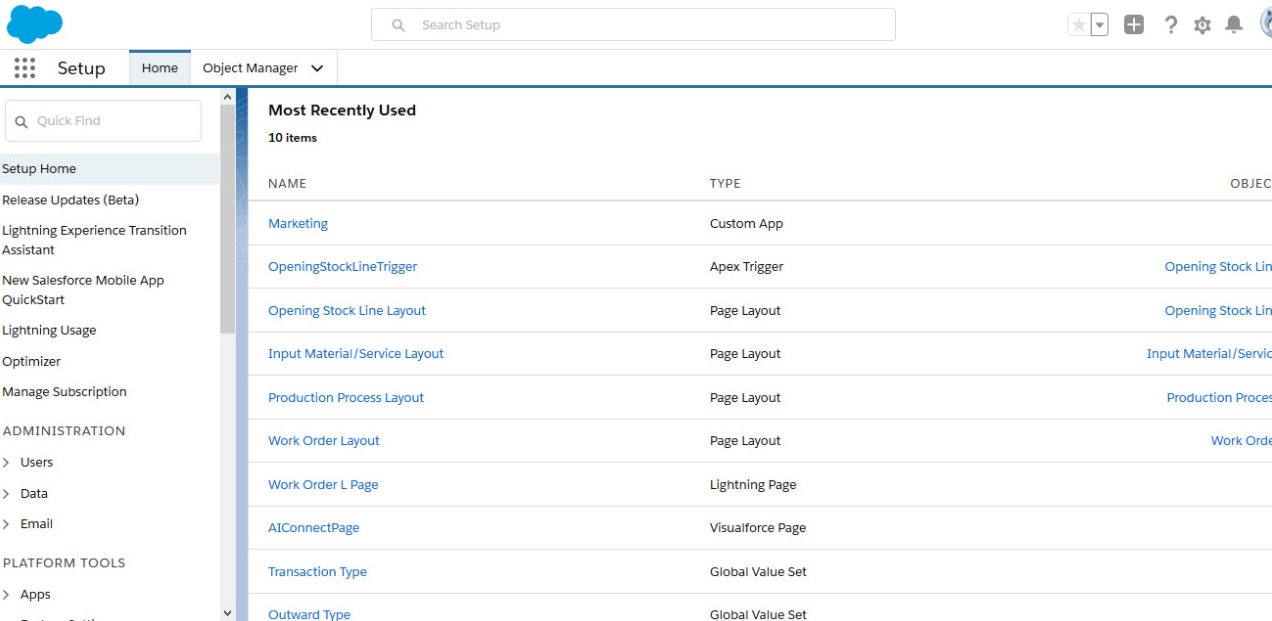1272x621 pixels.
Task: Click the PLATFORM TOOLS section heading
Action: 64,563
